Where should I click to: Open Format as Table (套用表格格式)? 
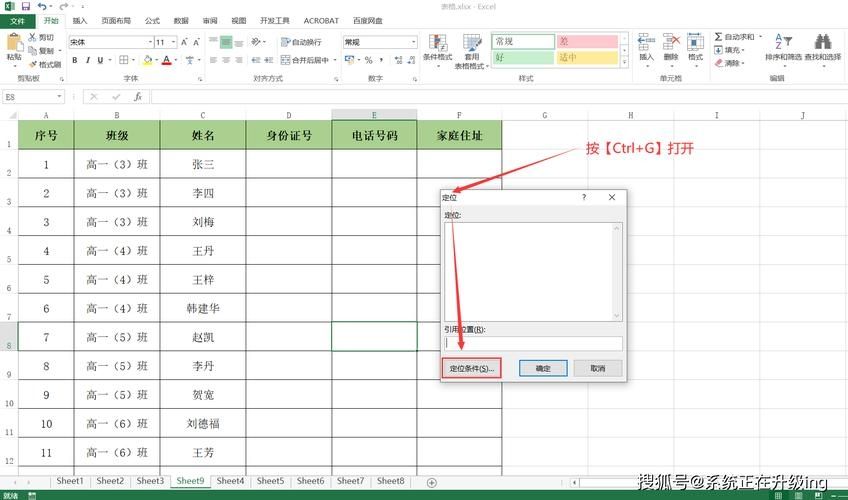click(x=472, y=50)
